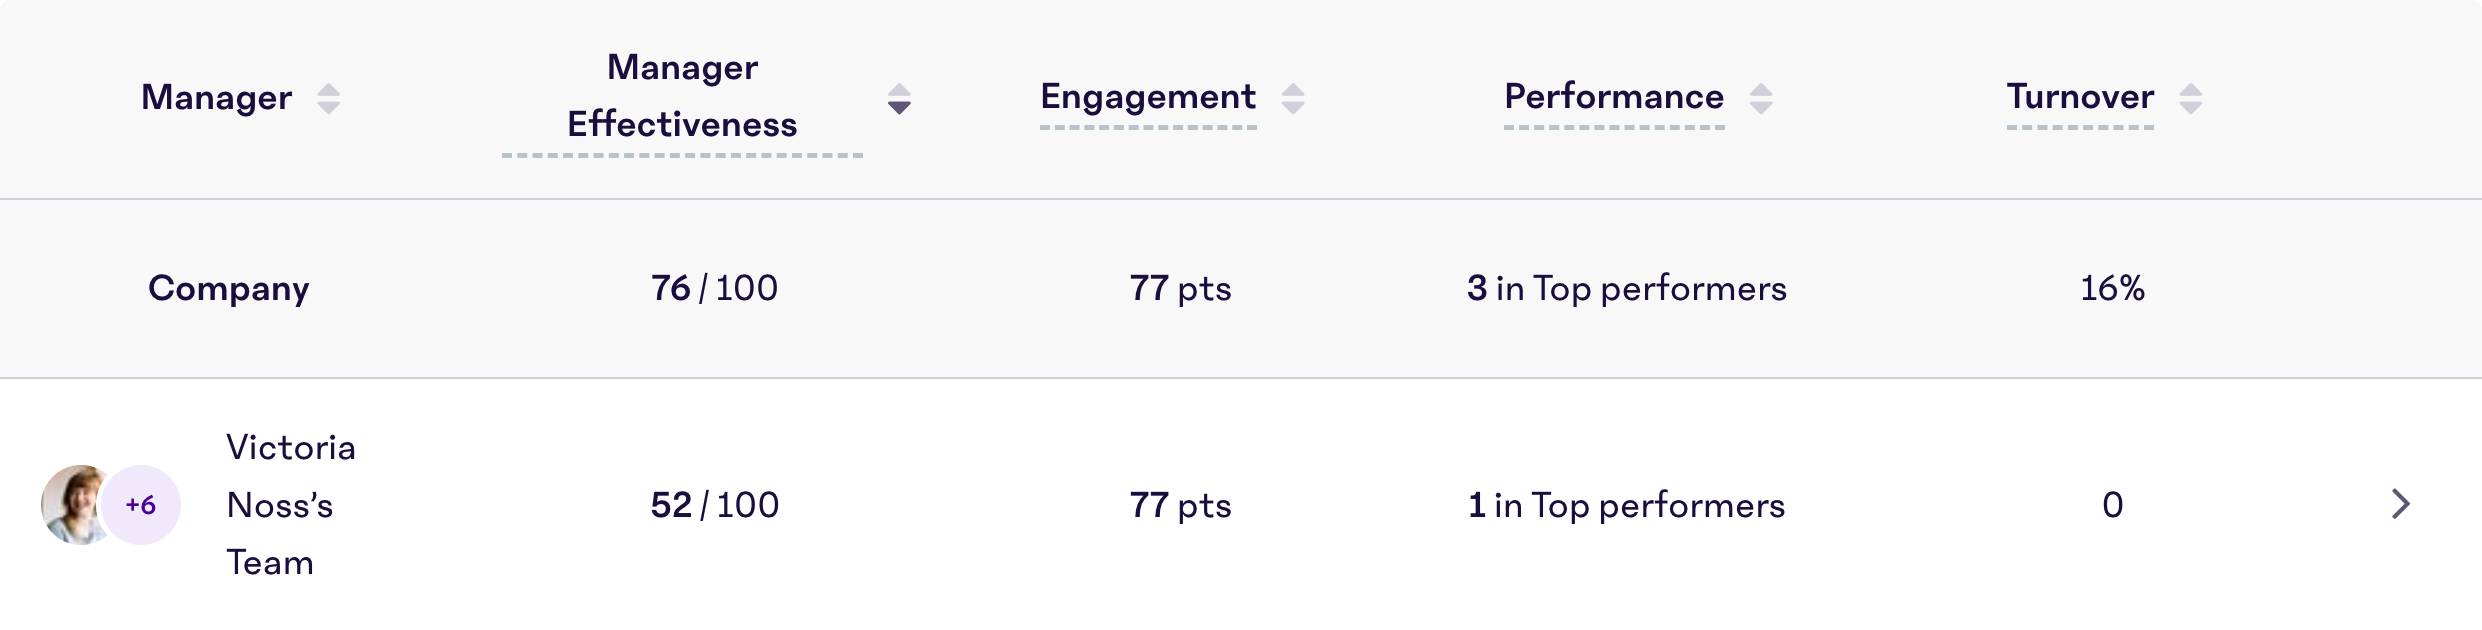Click Company's 76/100 effectiveness score
Screen dimensions: 2482x630
click(x=714, y=288)
